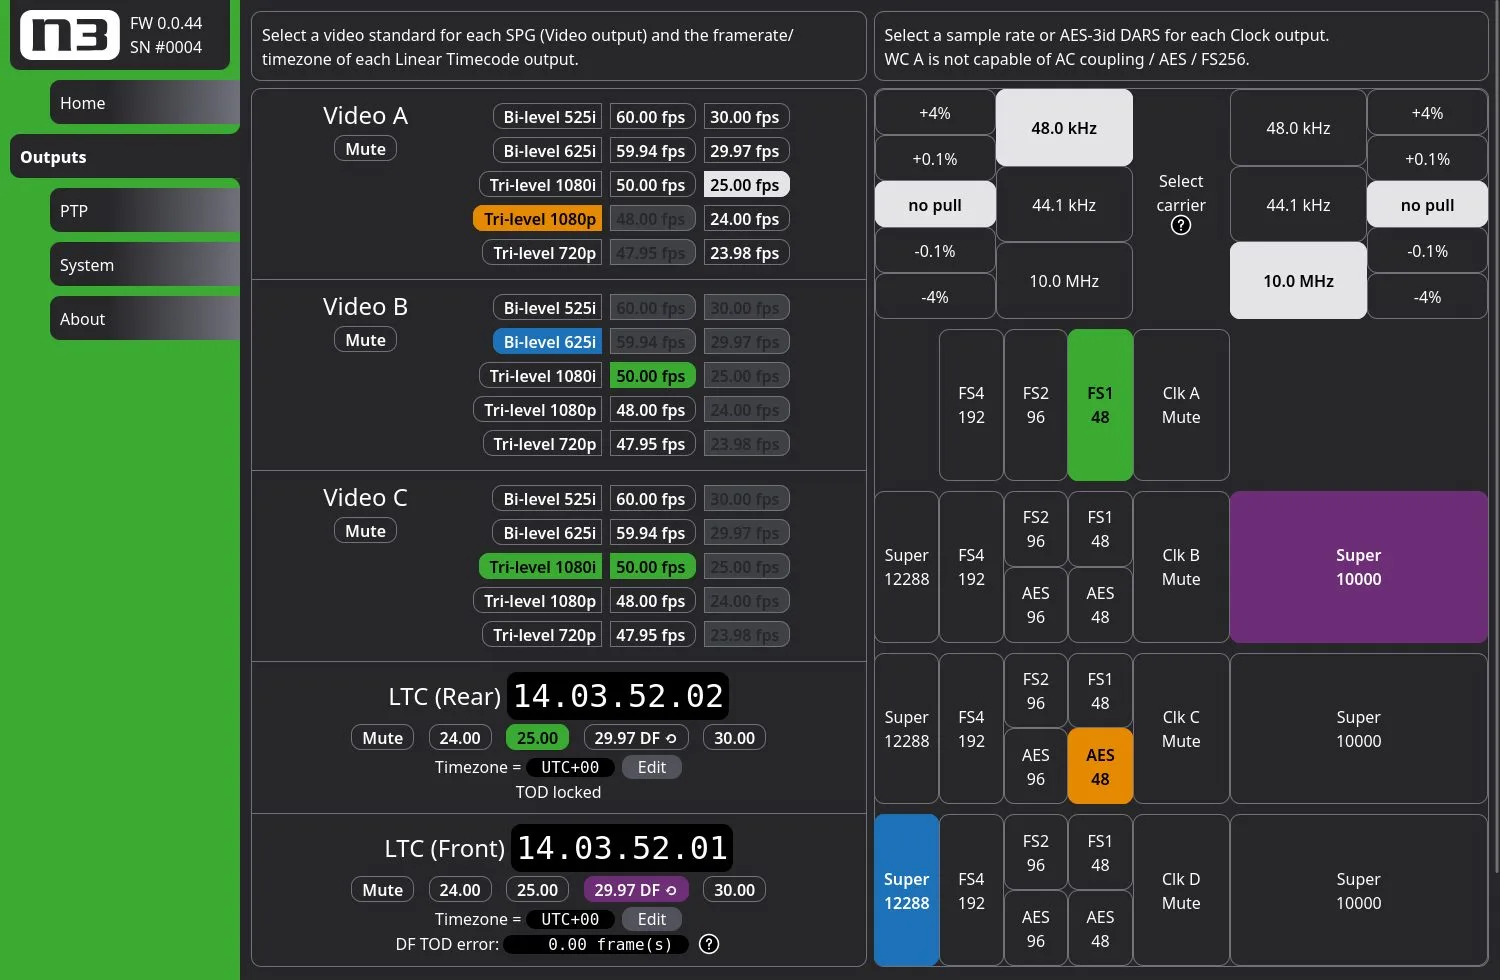Mute the Video A output

coord(365,149)
